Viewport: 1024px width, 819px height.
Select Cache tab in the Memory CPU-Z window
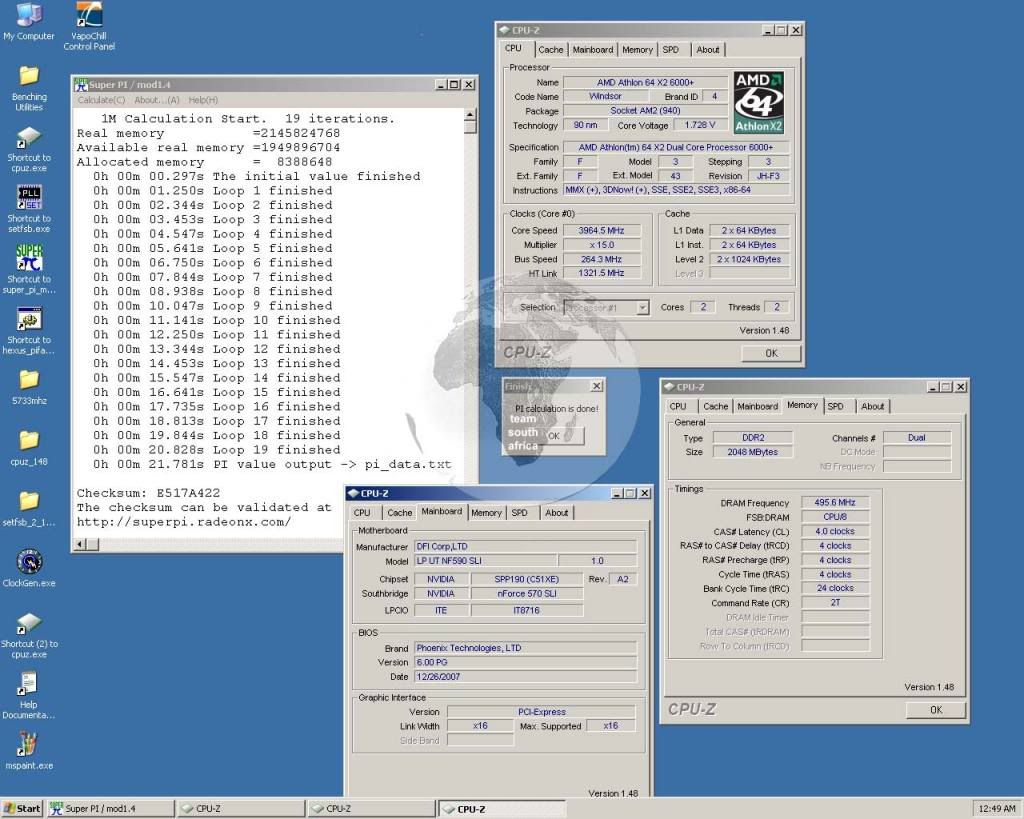(716, 406)
